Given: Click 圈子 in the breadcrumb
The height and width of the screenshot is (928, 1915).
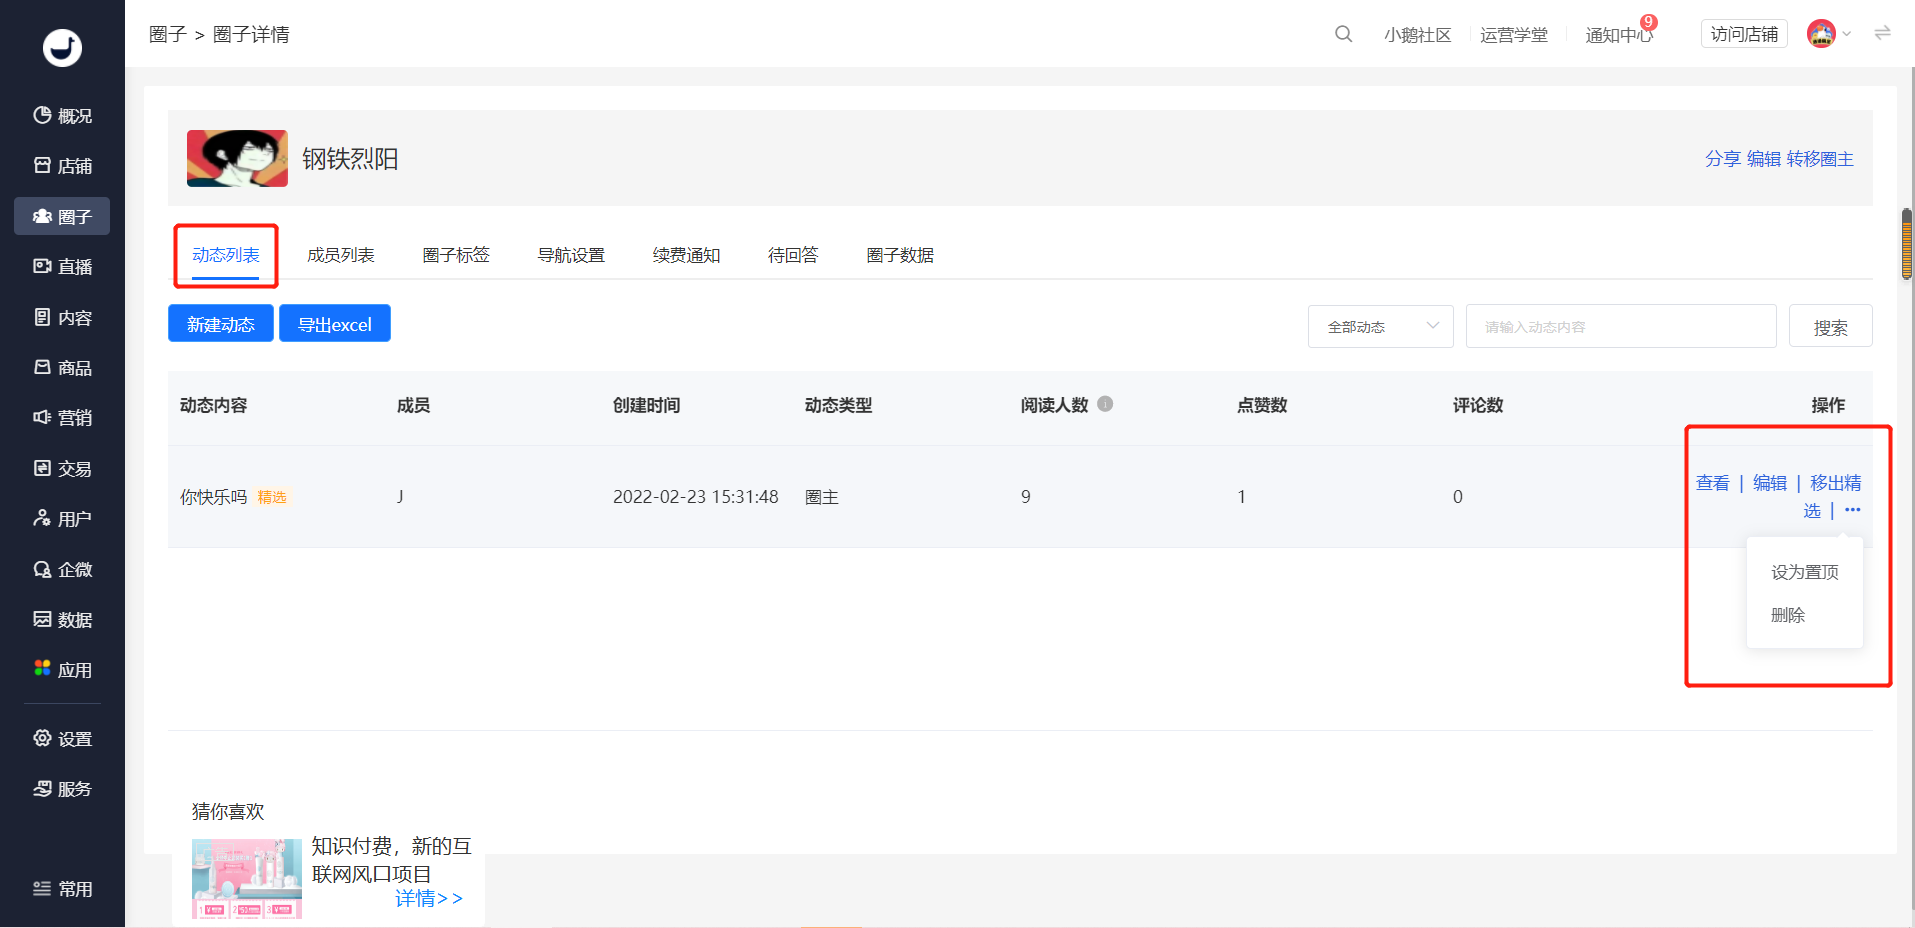Looking at the screenshot, I should (x=167, y=34).
